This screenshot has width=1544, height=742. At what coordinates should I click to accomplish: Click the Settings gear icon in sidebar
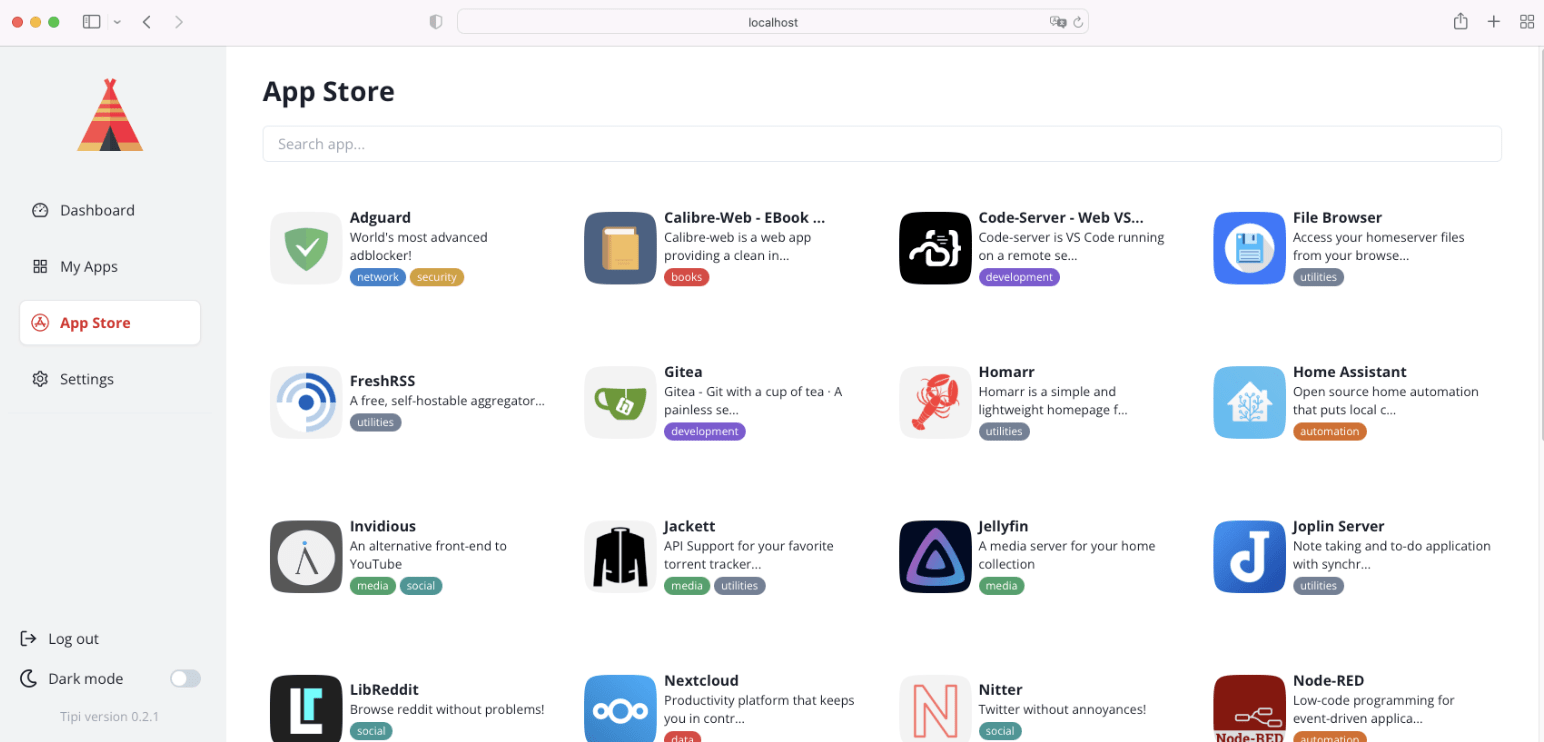pos(40,379)
